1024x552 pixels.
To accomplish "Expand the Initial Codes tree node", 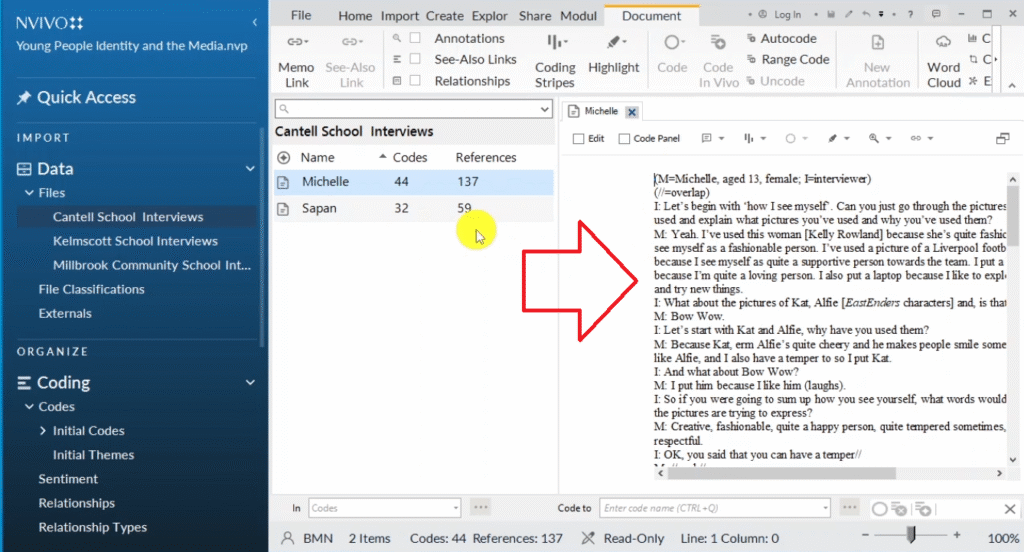I will [x=42, y=431].
